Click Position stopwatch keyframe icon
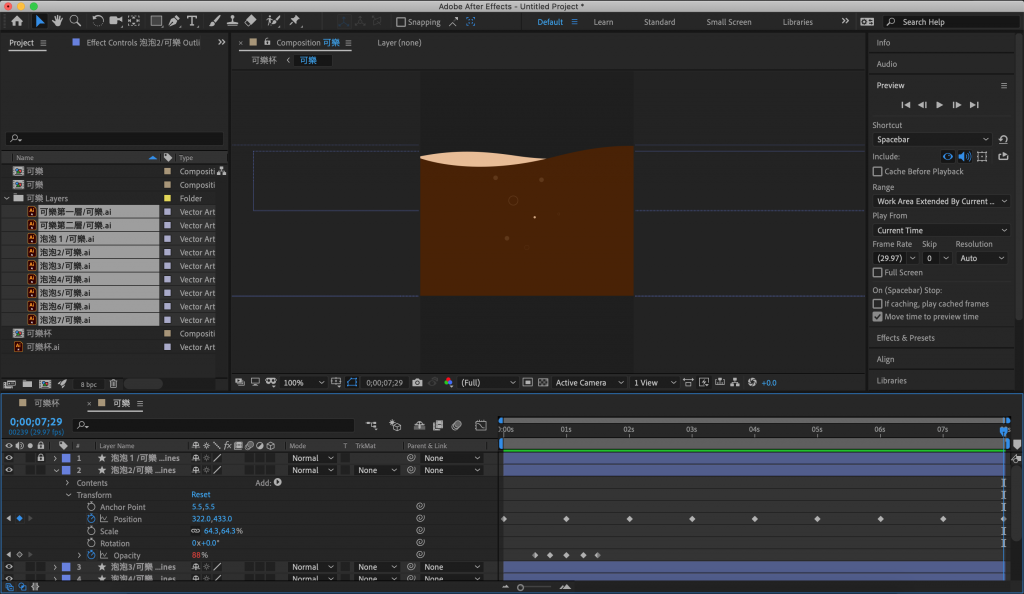The image size is (1024, 594). click(x=90, y=519)
